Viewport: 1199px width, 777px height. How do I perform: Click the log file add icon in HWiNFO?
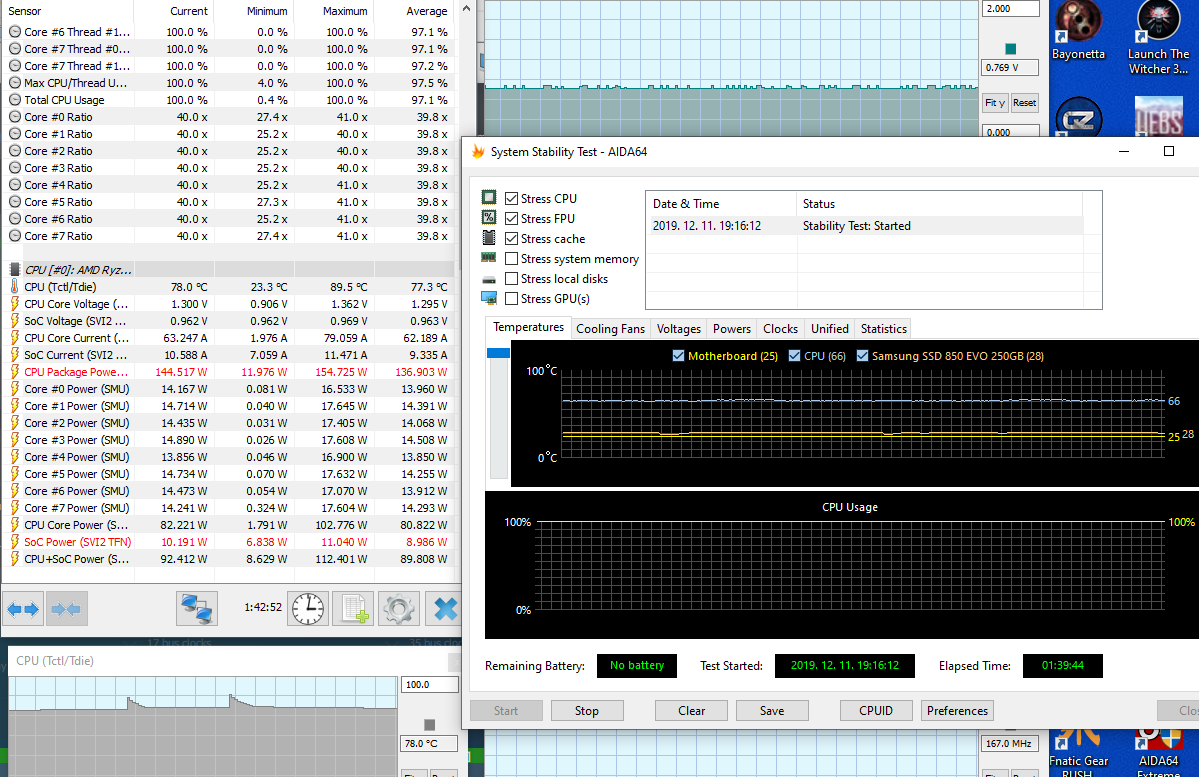(354, 609)
